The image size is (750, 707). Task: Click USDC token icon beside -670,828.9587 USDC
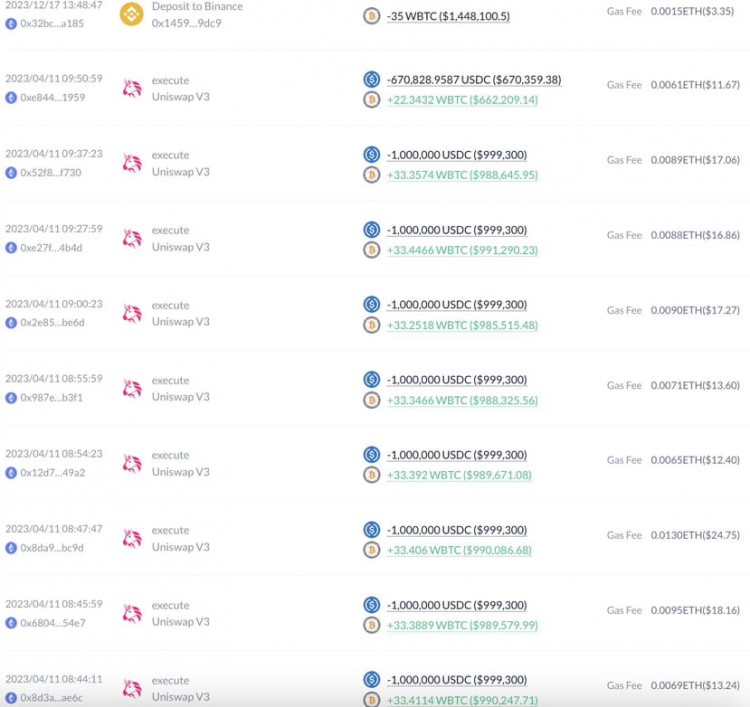point(372,79)
